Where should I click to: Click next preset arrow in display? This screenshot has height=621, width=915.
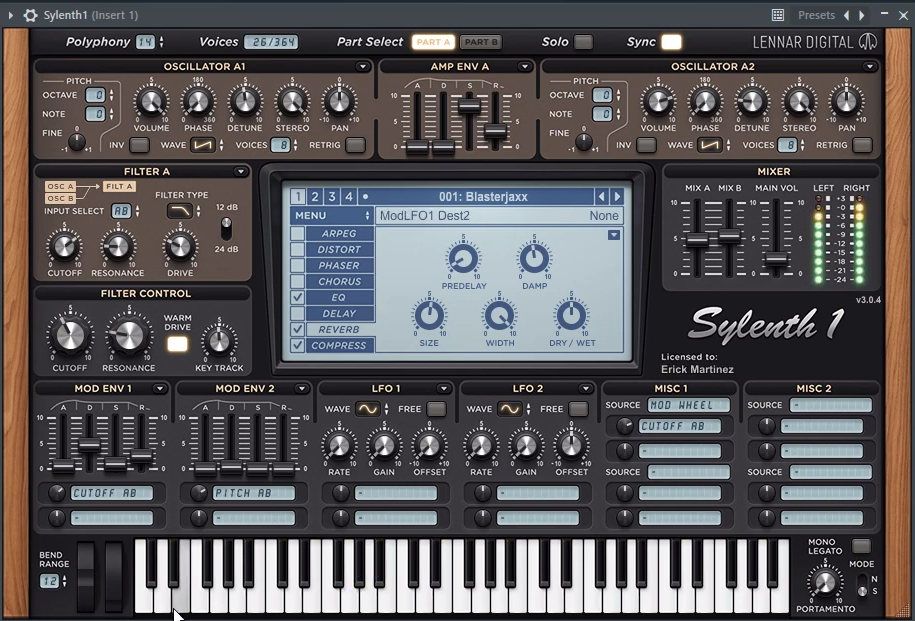tap(617, 197)
